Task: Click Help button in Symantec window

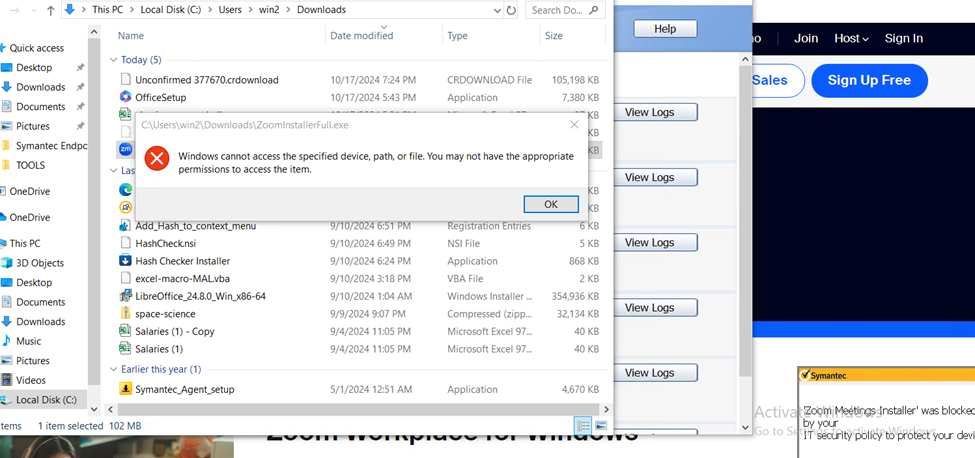Action: click(665, 29)
